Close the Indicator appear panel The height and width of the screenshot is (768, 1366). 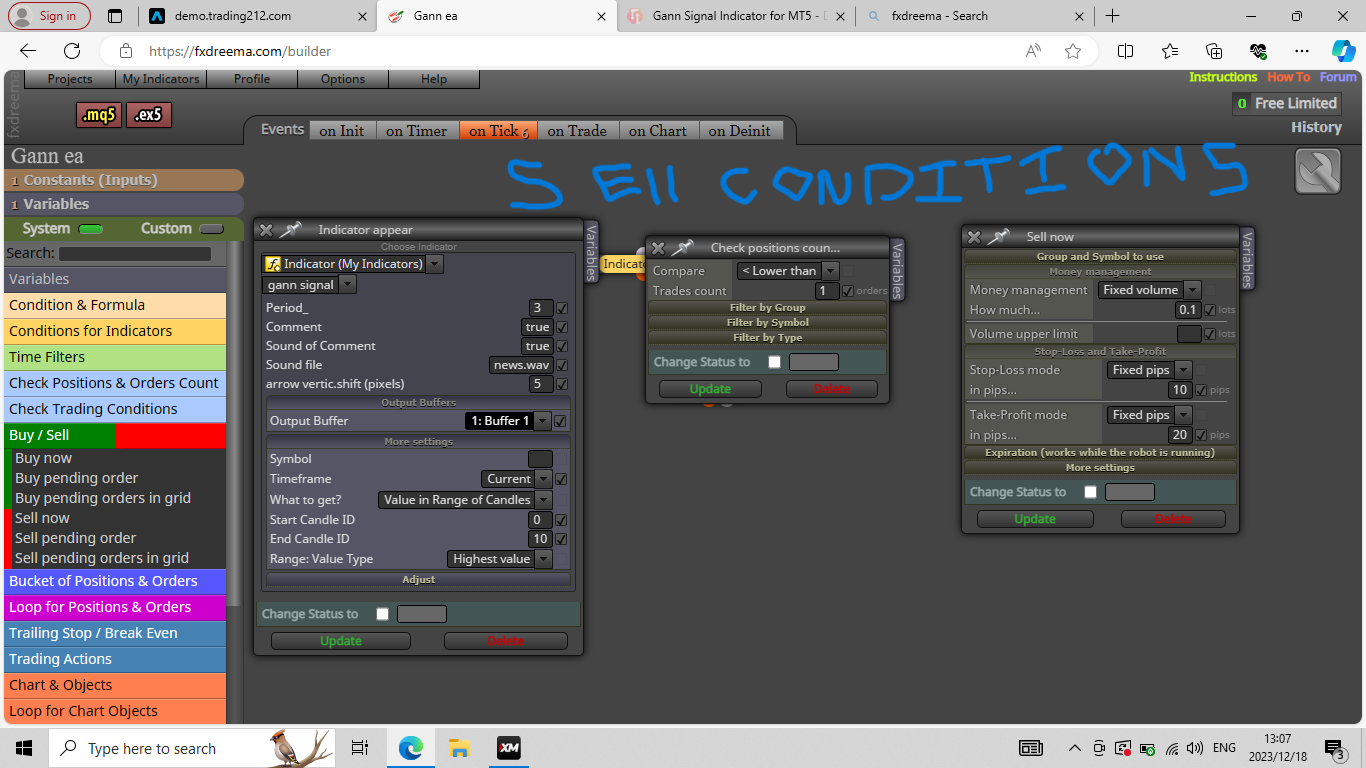[x=266, y=230]
